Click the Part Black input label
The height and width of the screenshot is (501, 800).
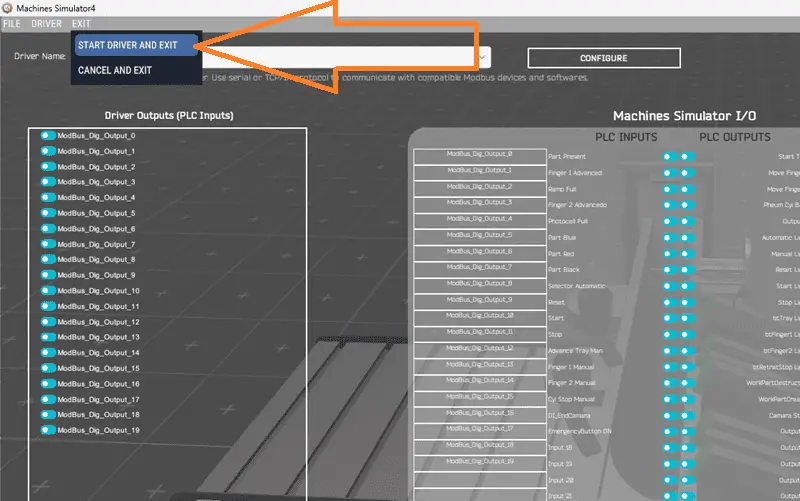tap(564, 269)
